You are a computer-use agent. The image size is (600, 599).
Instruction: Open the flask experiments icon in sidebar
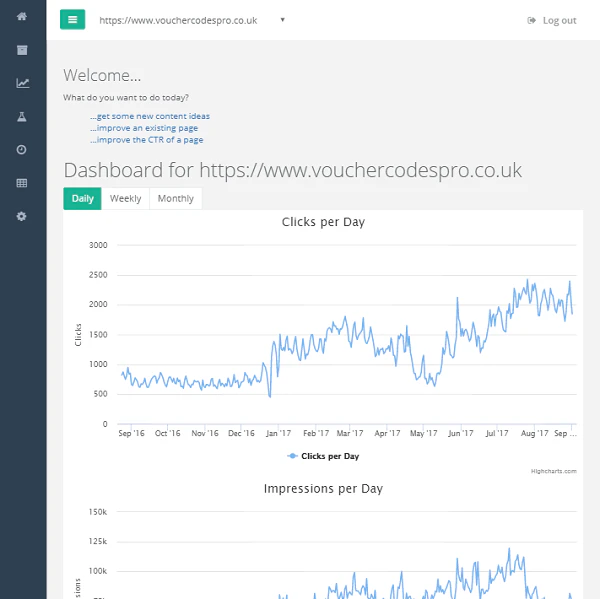pyautogui.click(x=22, y=117)
